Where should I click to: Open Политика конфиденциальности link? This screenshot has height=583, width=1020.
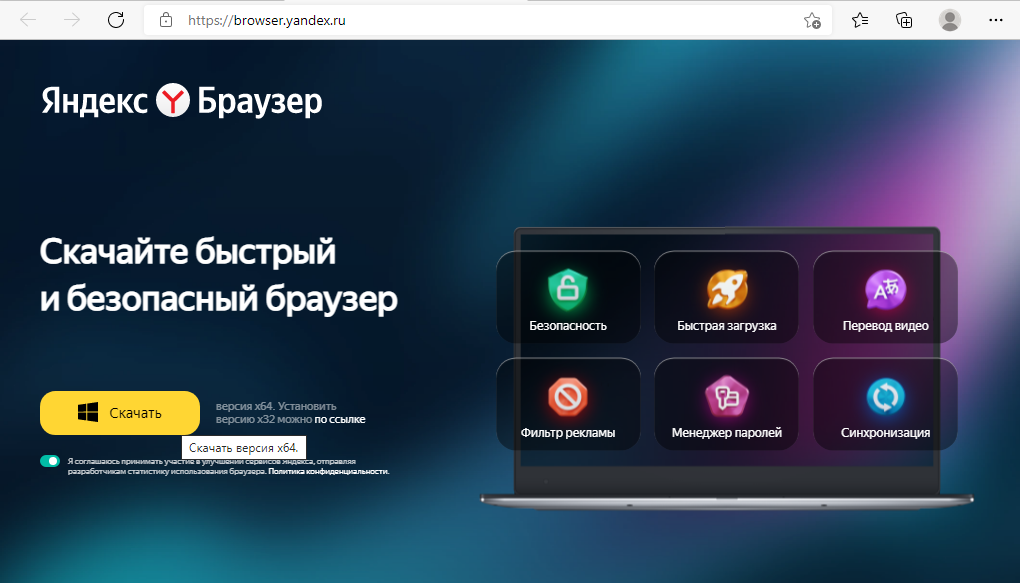coord(329,471)
